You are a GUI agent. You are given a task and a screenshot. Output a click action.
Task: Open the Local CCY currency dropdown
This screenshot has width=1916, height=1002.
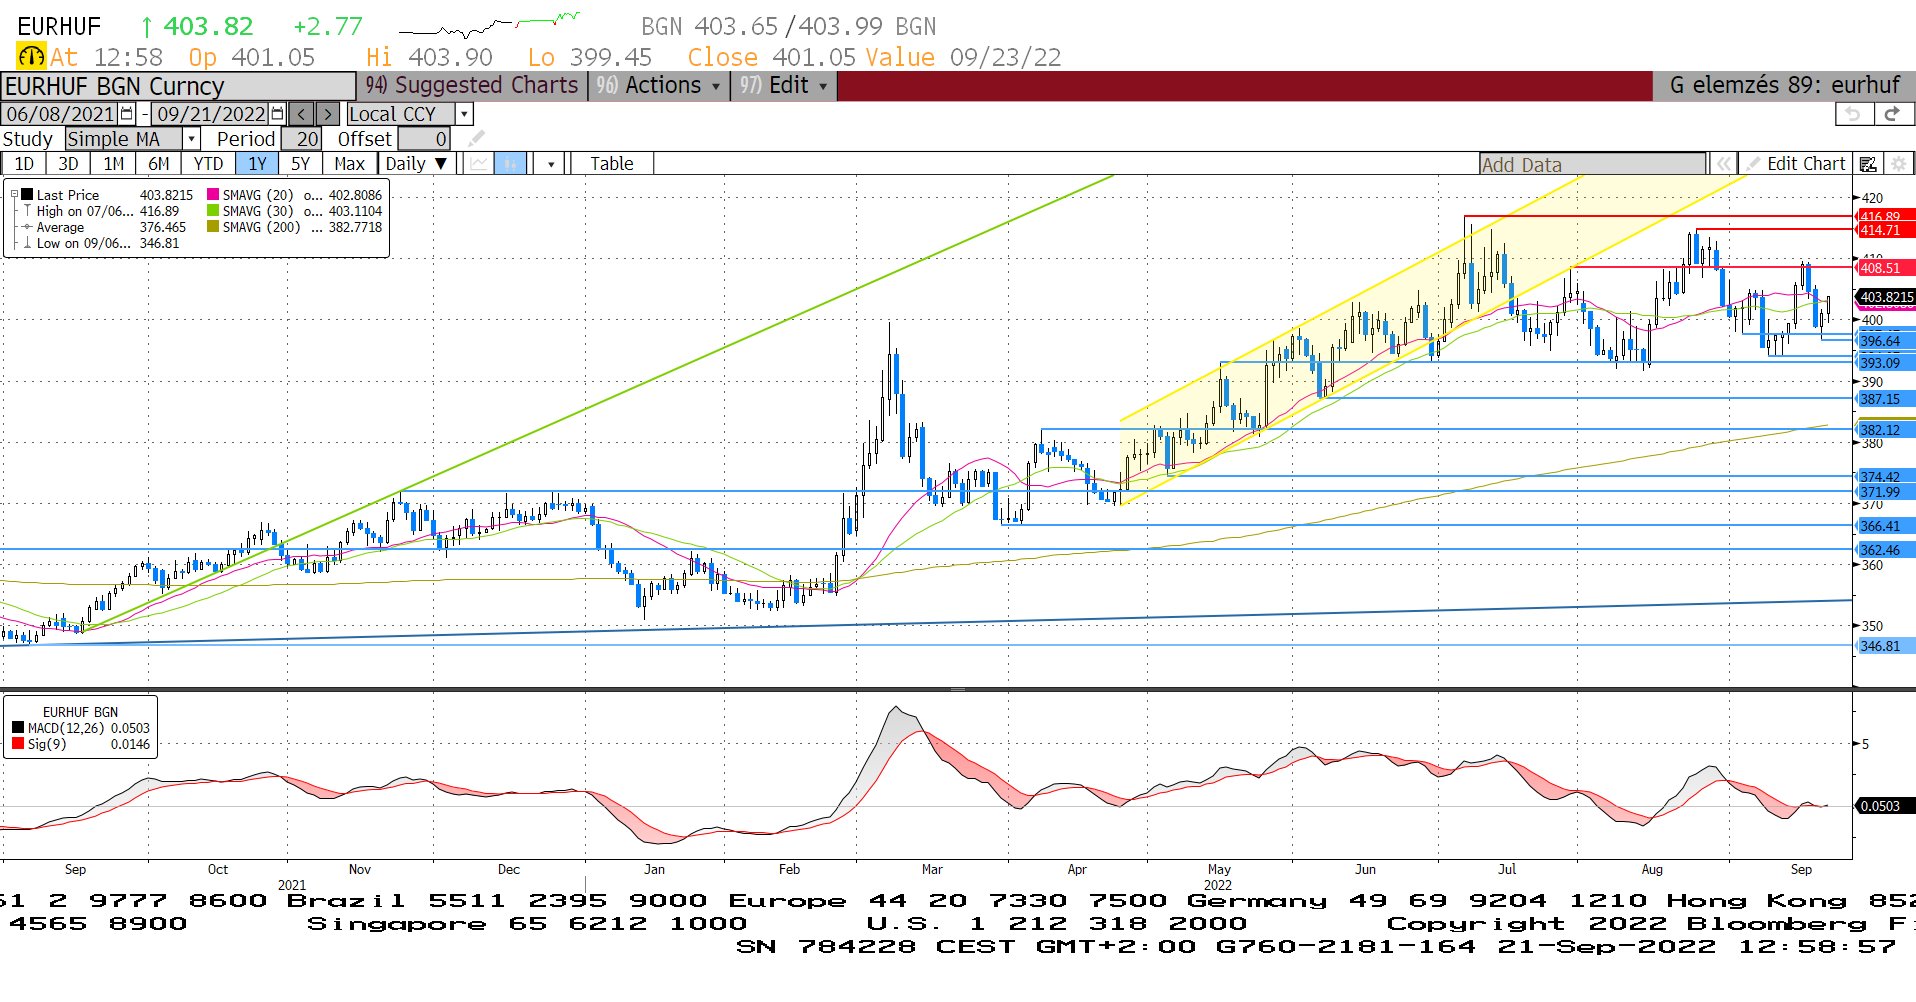464,114
